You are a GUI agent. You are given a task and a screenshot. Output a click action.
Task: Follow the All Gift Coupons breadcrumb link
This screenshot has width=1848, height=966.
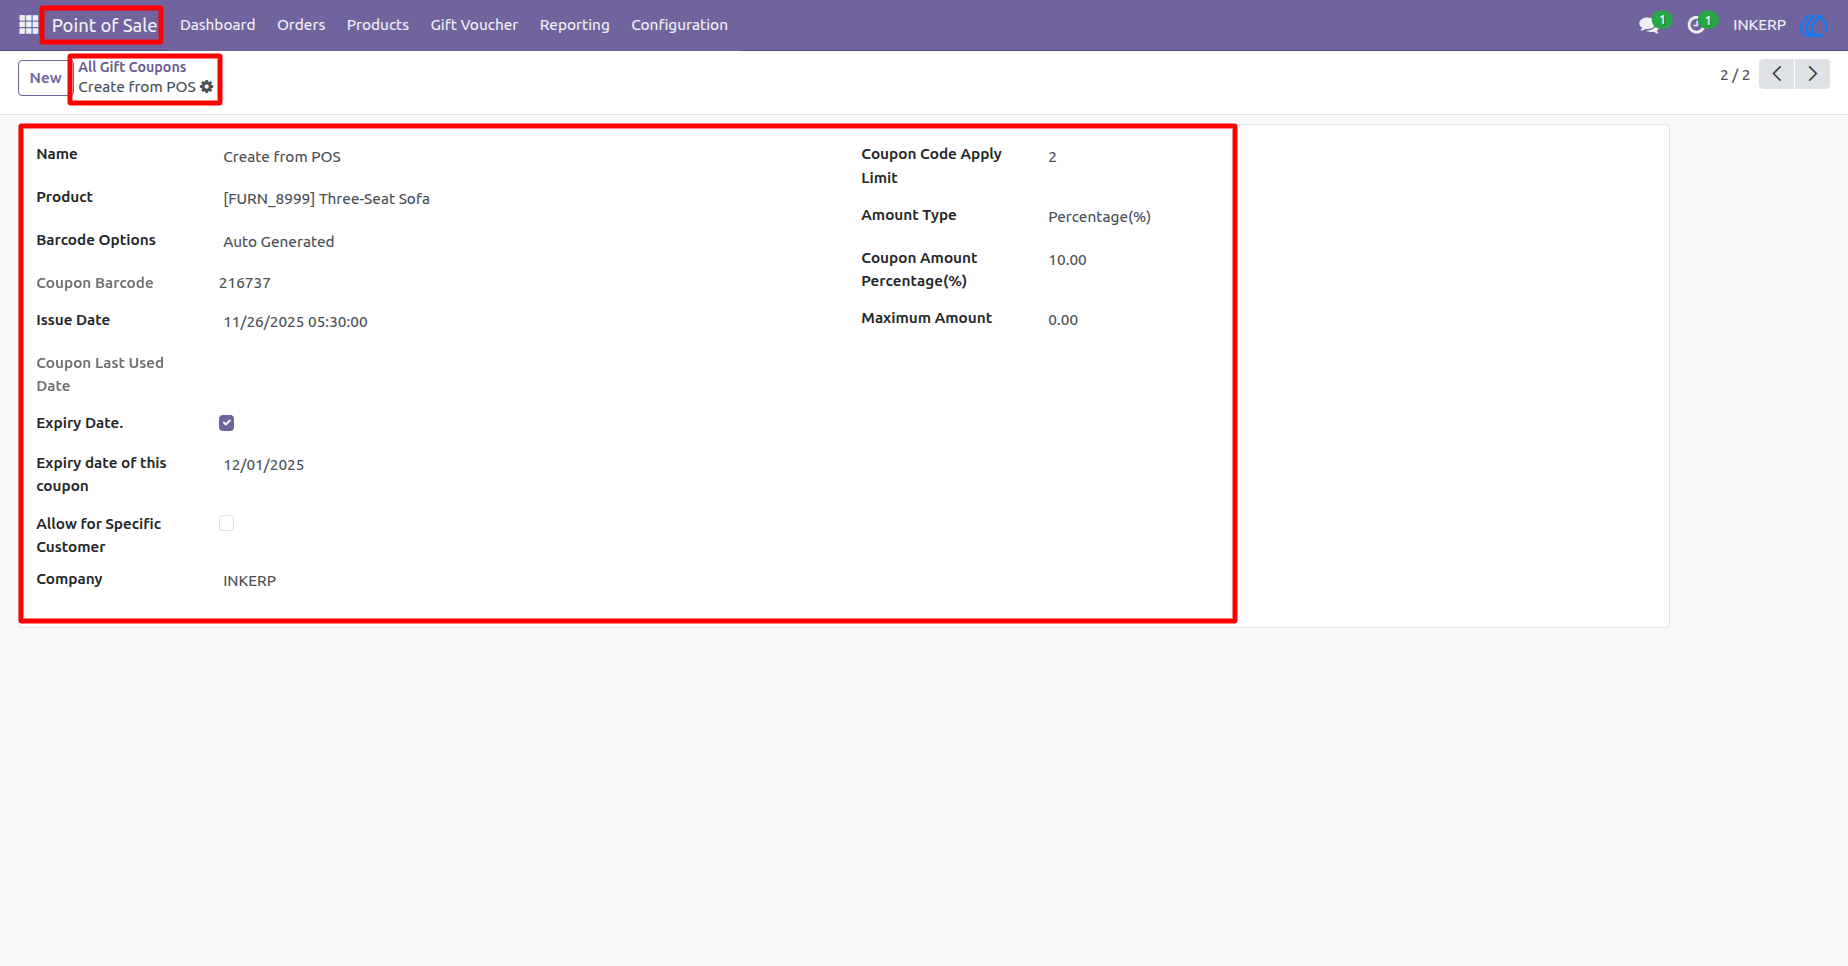132,67
